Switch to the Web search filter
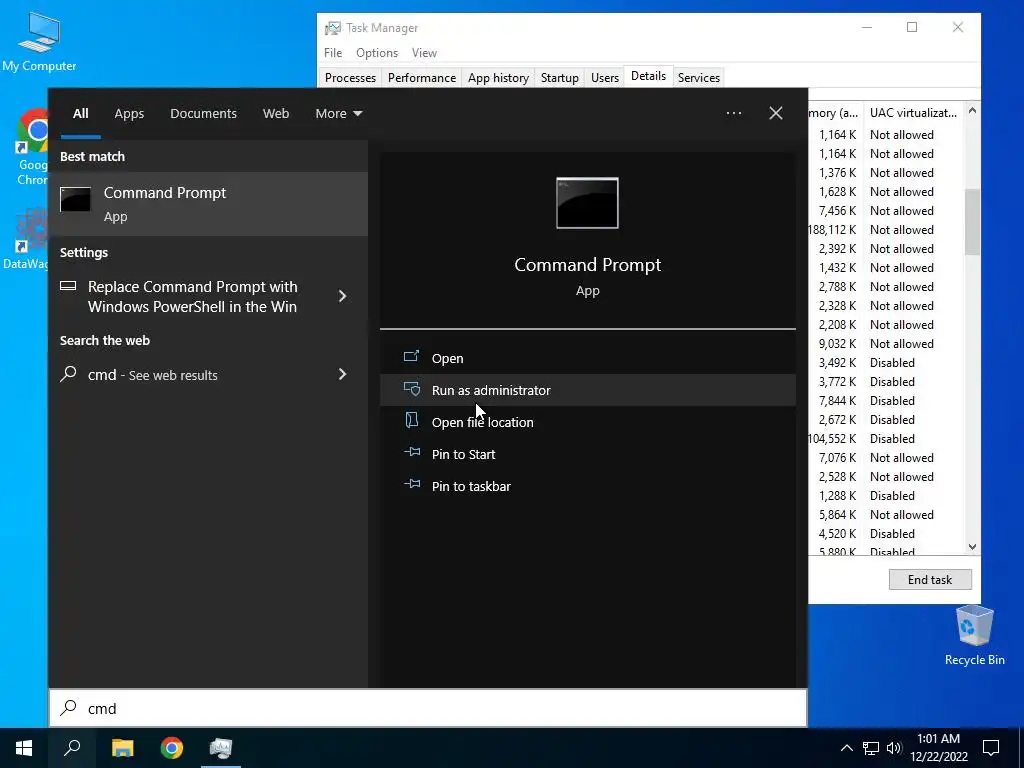The image size is (1024, 768). (276, 114)
